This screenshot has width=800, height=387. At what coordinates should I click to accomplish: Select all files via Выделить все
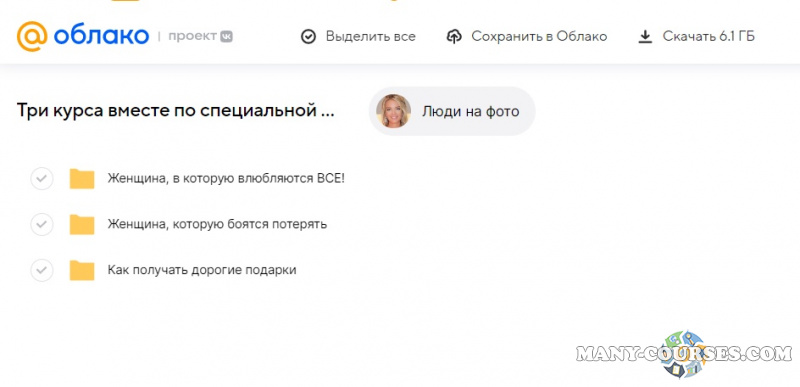click(358, 37)
